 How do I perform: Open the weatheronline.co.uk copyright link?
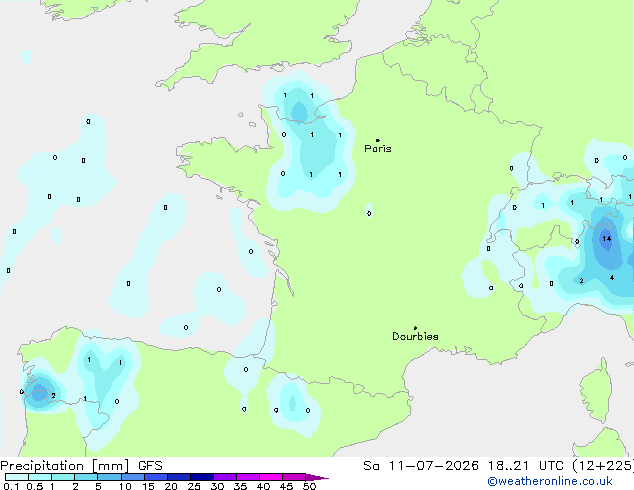[550, 481]
